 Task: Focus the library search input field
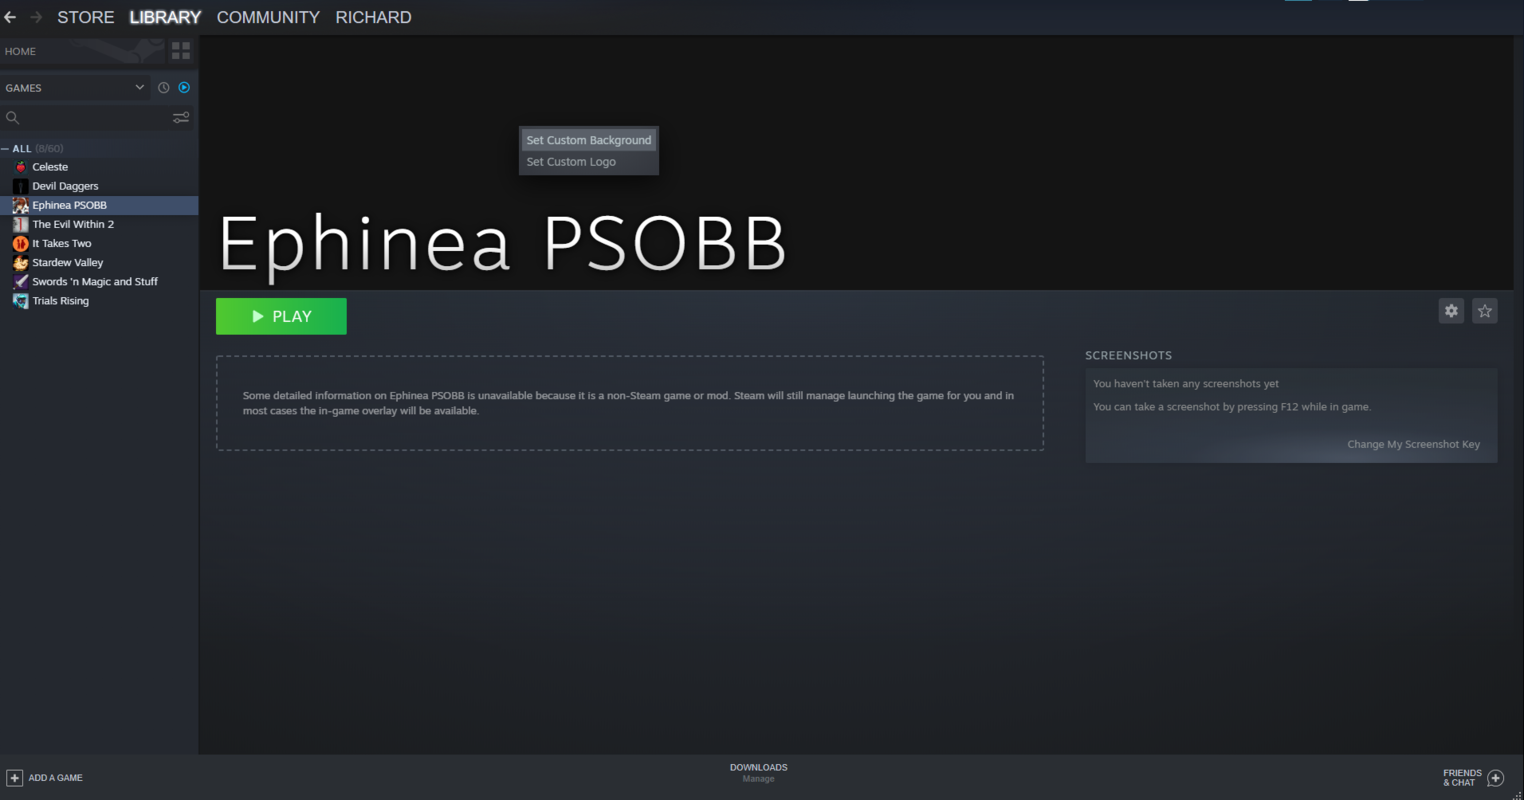tap(95, 118)
